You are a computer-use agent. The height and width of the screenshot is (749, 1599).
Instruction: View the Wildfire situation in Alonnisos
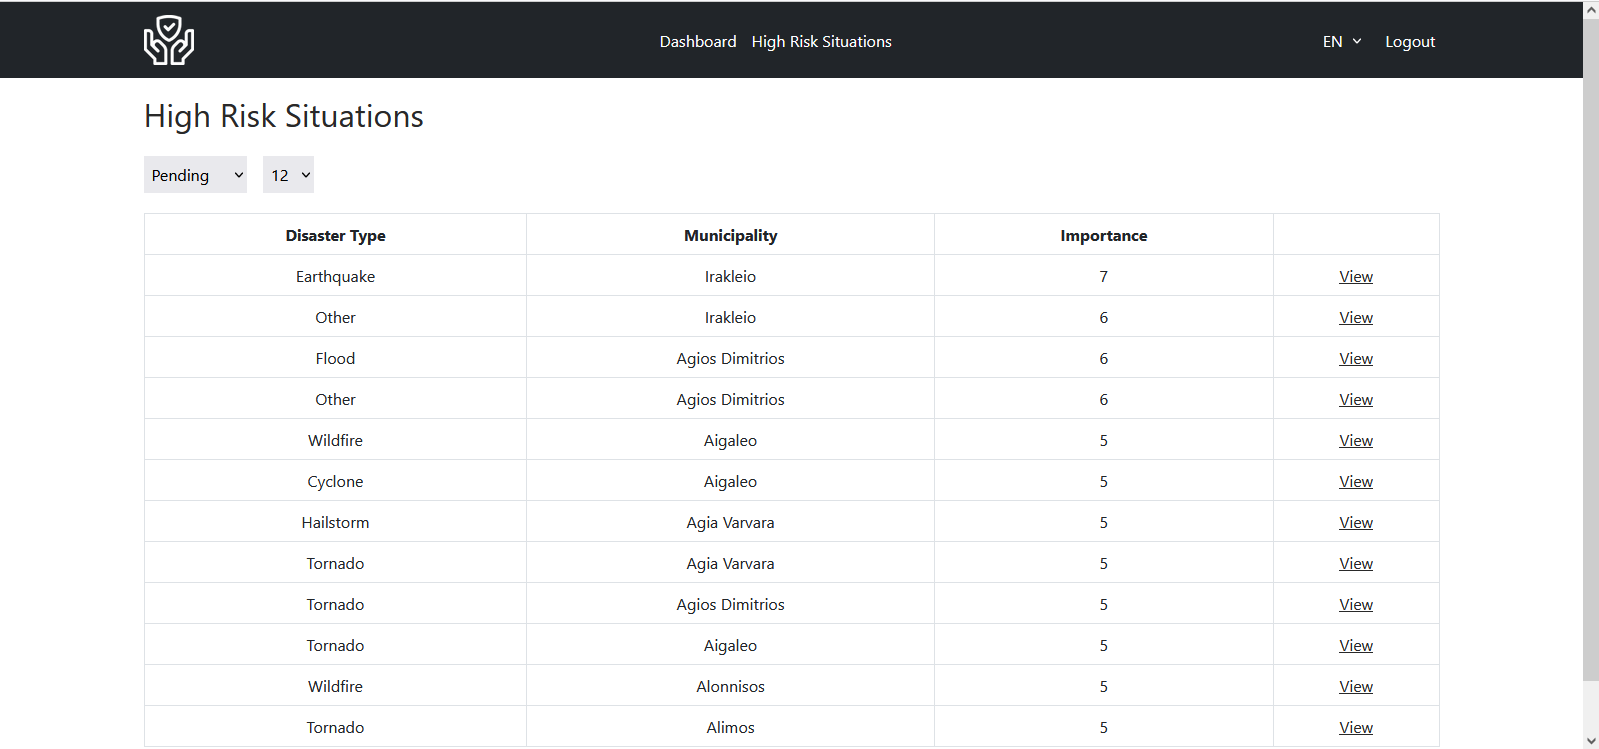(1355, 687)
